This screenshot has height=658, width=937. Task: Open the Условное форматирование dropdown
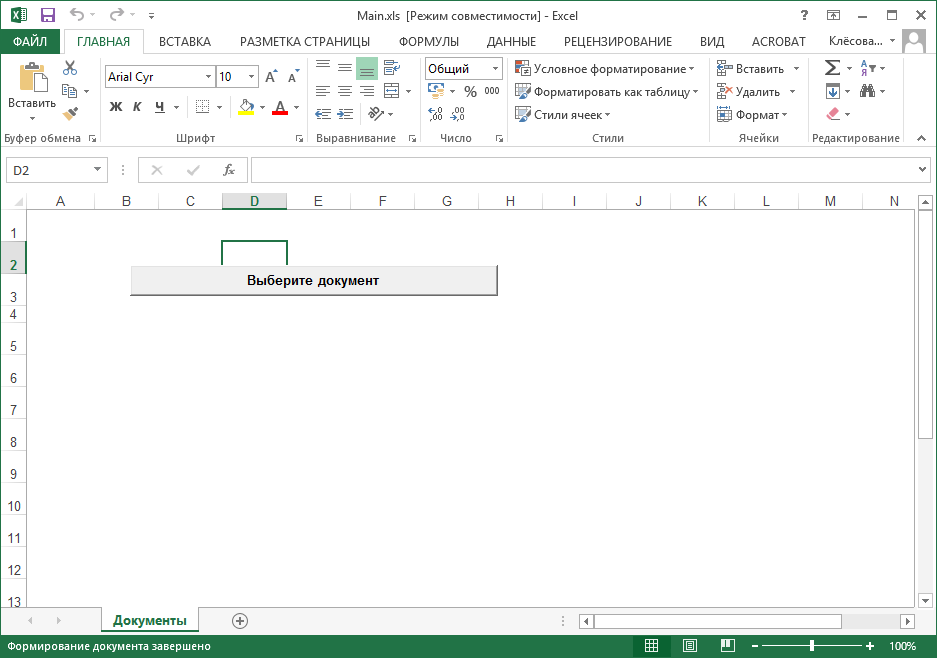click(x=605, y=69)
